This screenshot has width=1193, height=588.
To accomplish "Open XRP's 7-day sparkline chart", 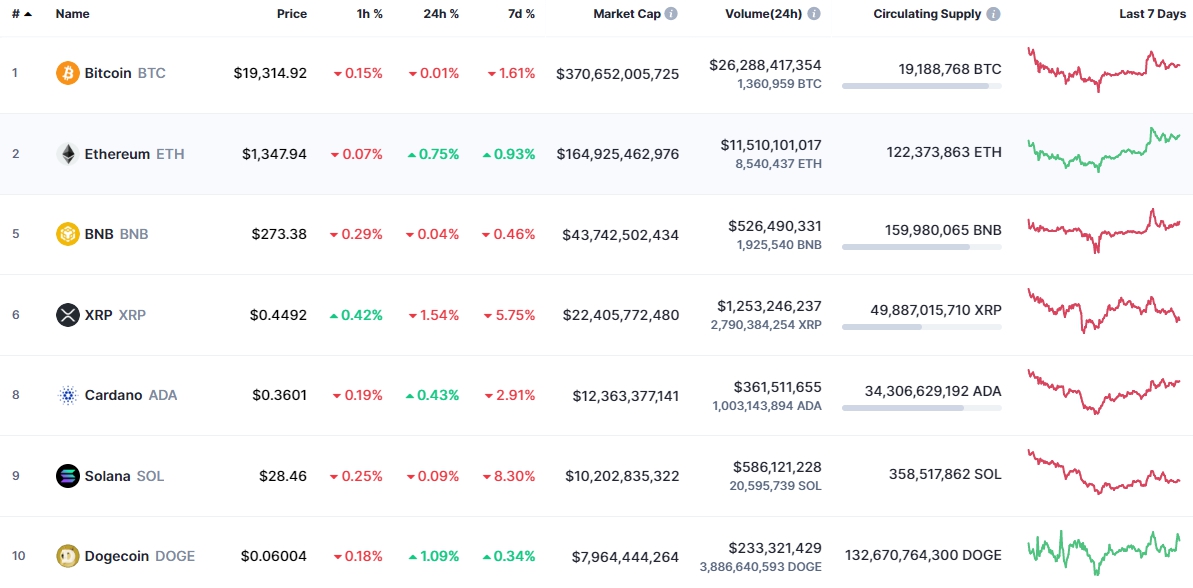I will point(1104,310).
